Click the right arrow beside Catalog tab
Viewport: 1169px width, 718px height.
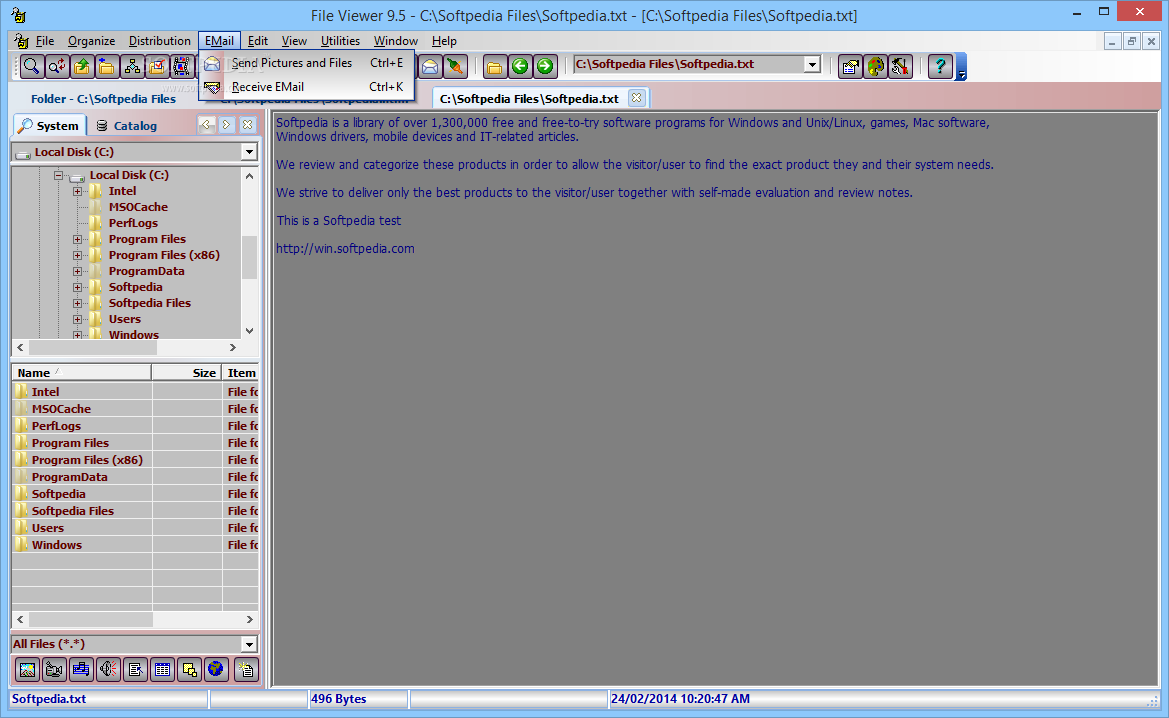[x=227, y=125]
